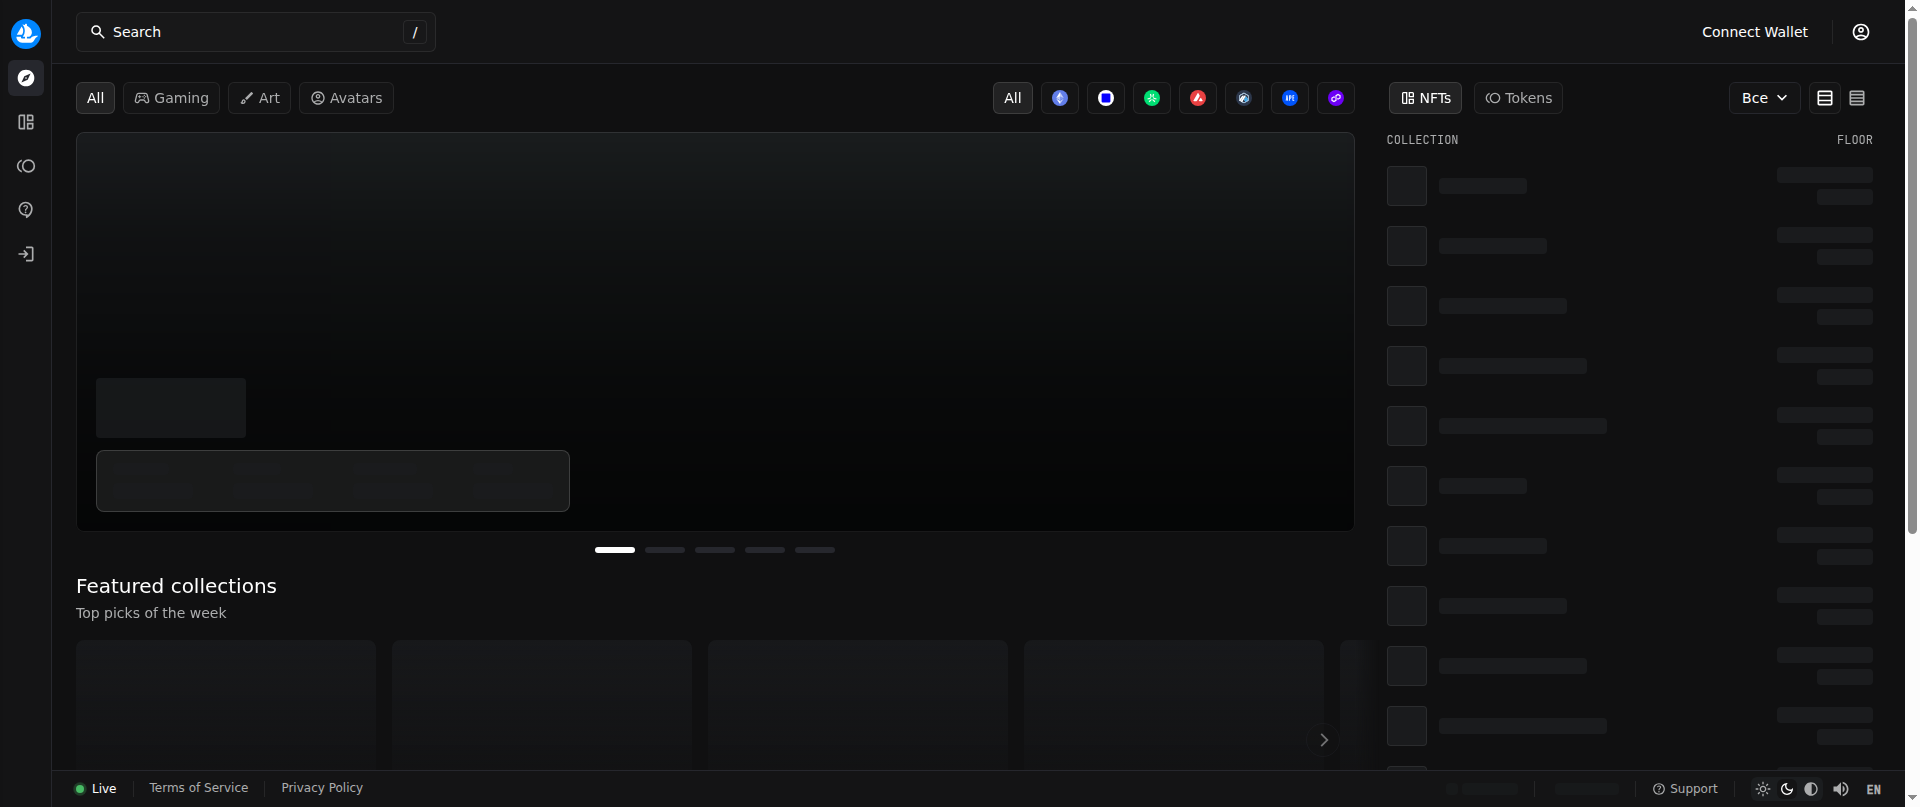Open the Privacy Policy link
This screenshot has width=1920, height=807.
pyautogui.click(x=322, y=788)
